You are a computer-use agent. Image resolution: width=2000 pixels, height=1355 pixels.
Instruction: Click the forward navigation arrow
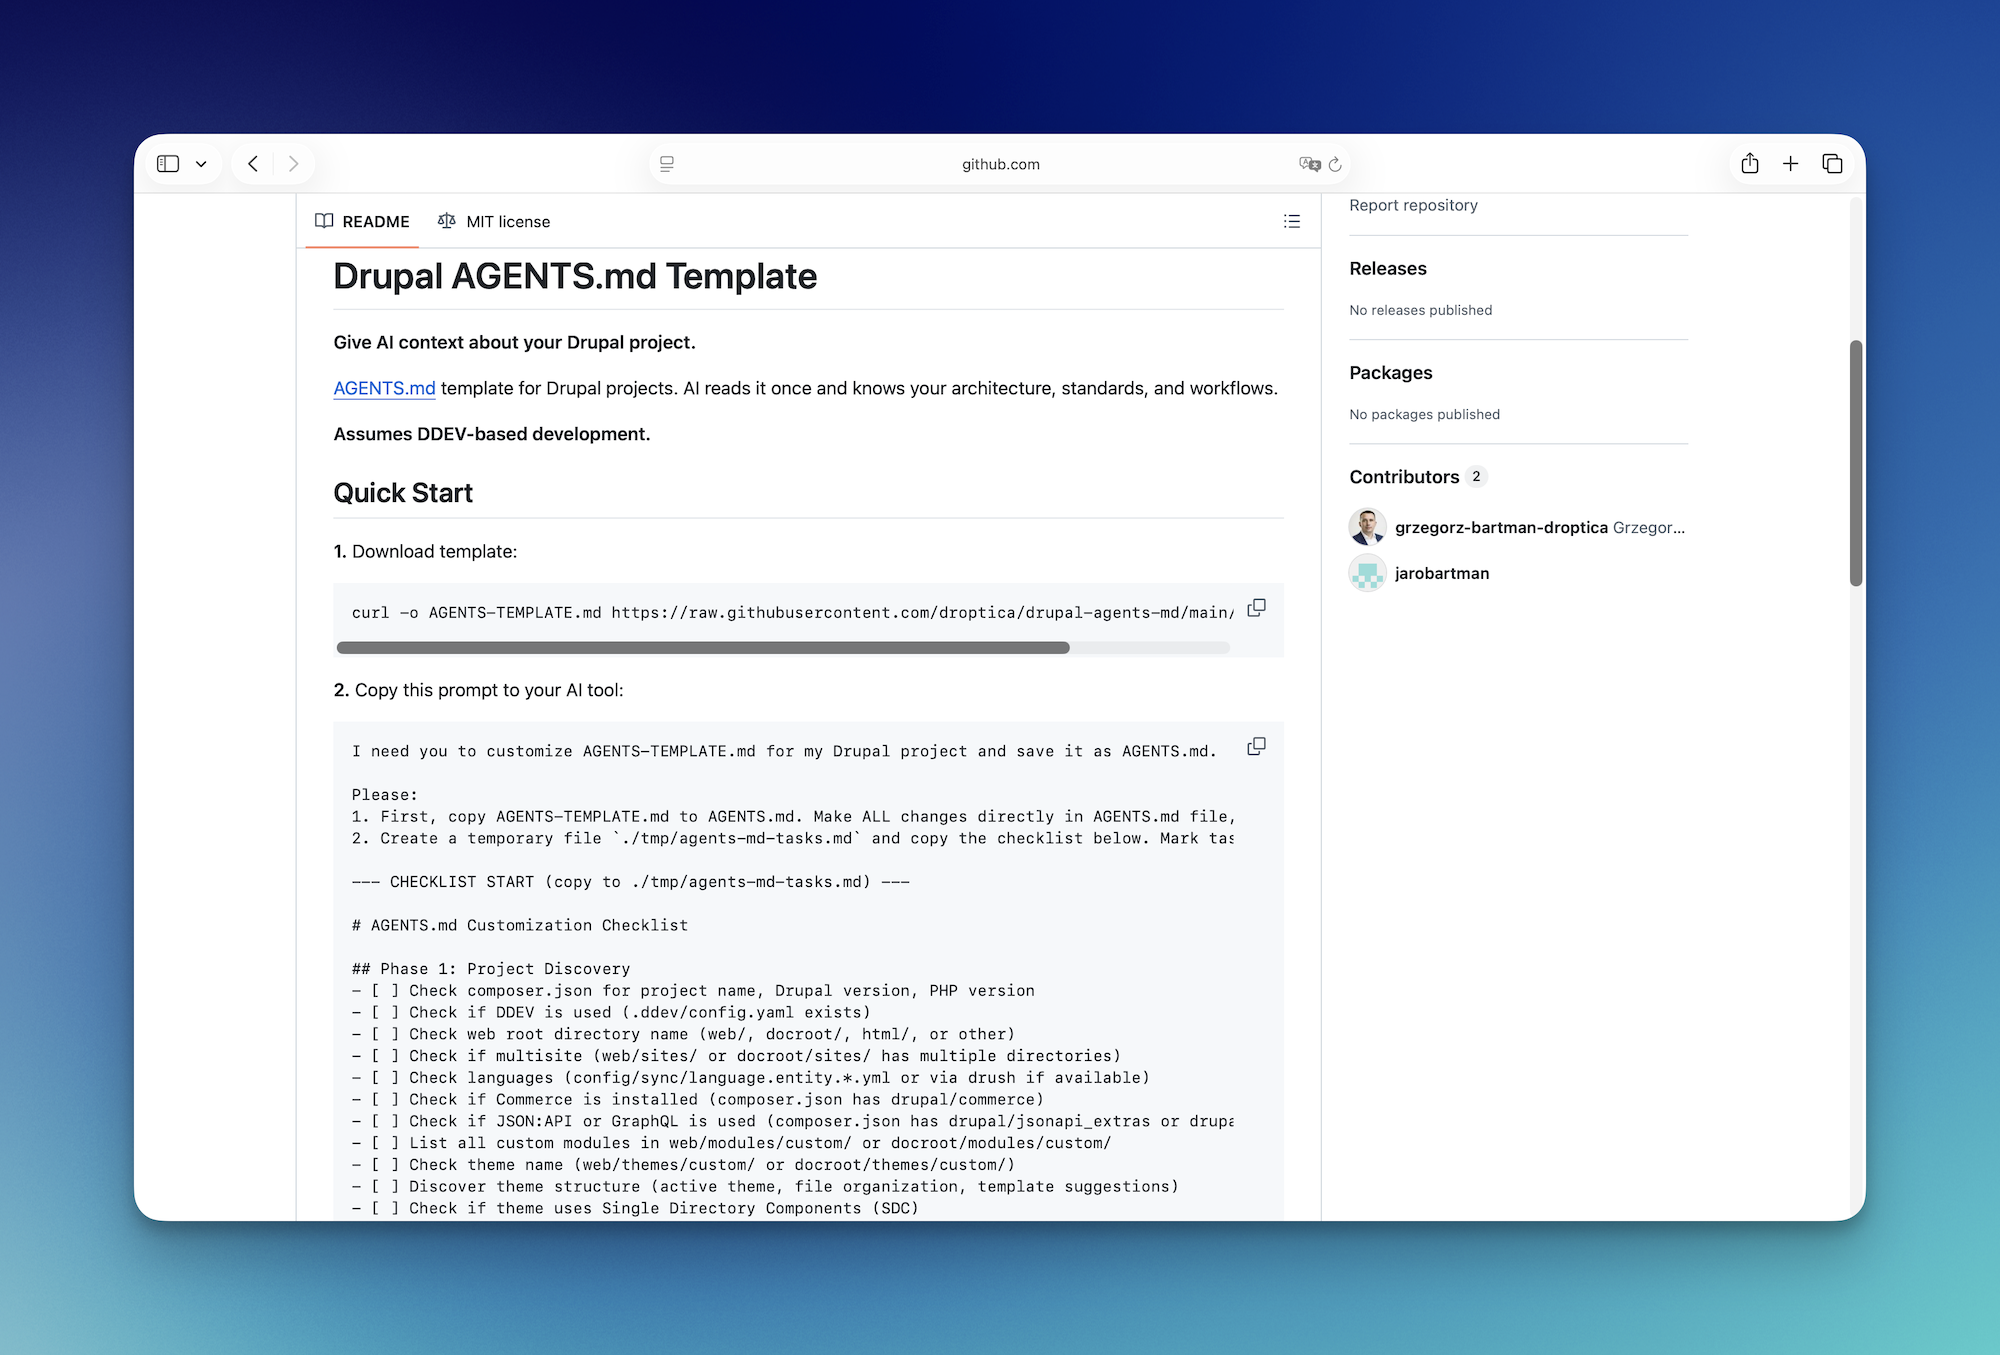294,163
